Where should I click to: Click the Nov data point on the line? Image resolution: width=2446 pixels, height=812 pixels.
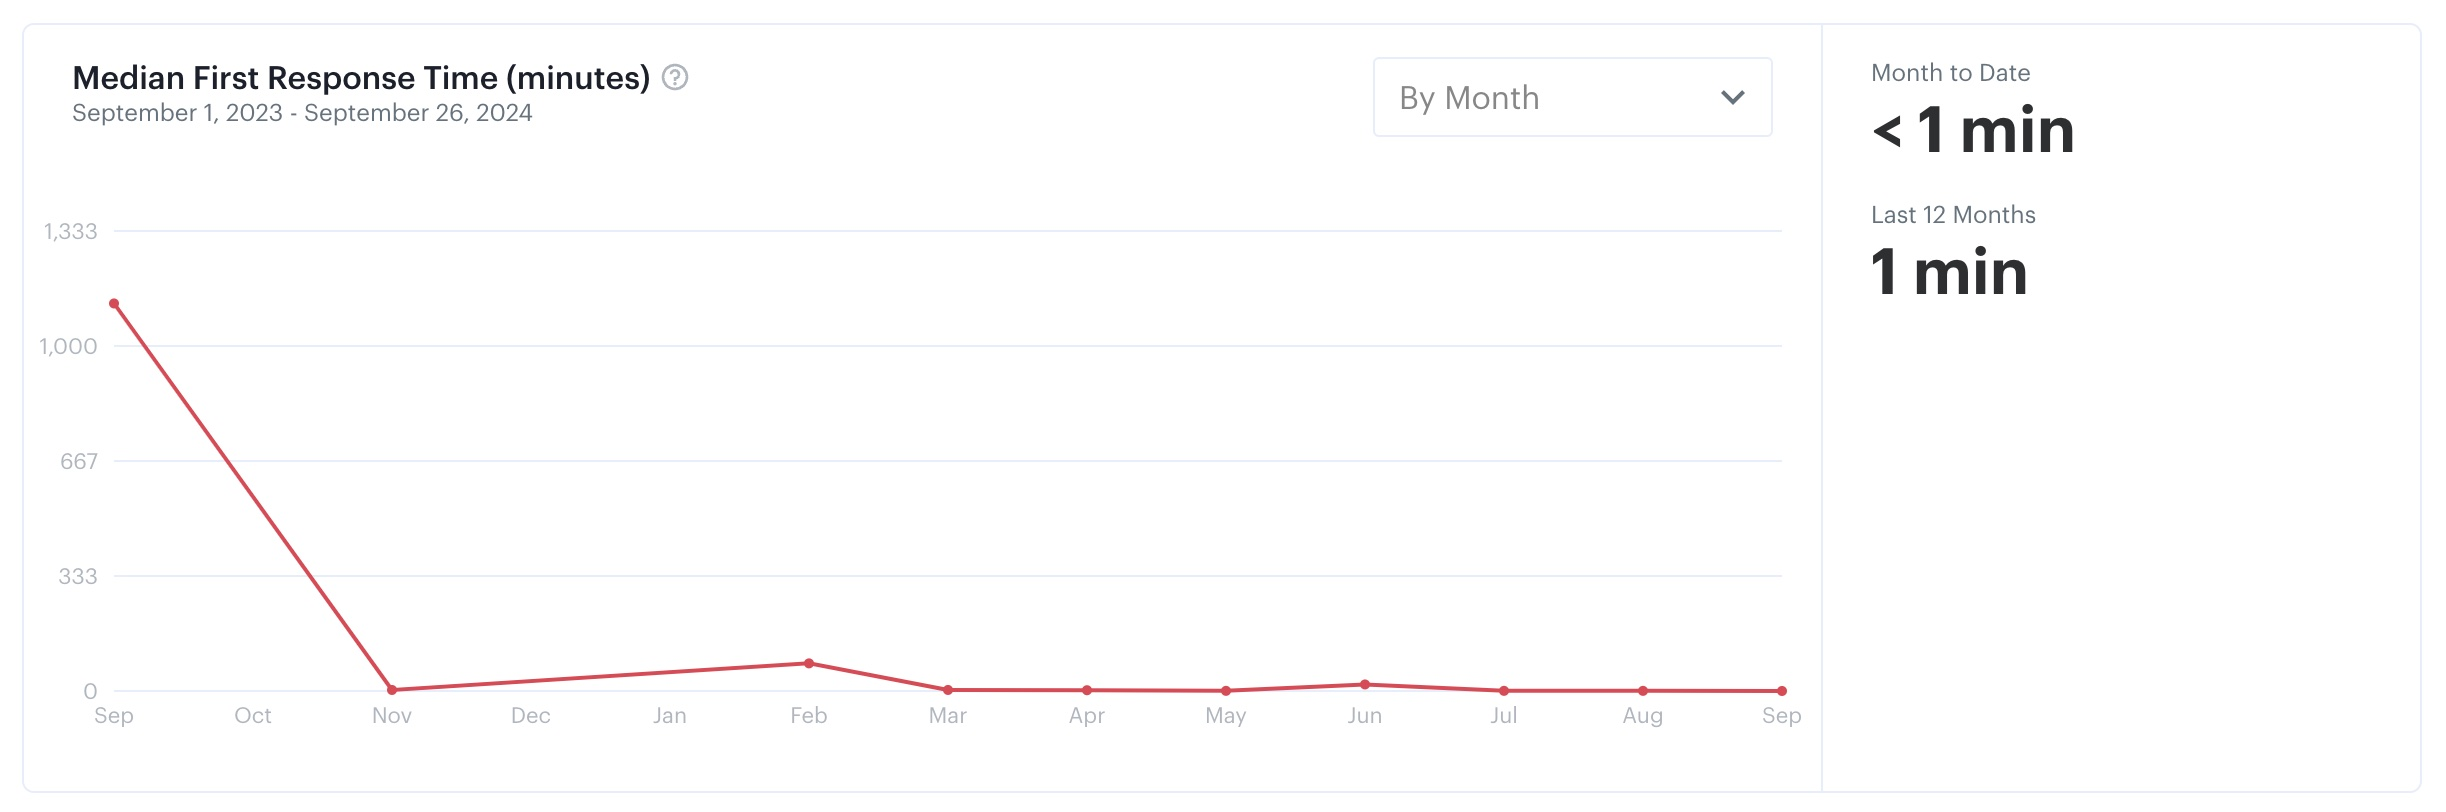click(x=392, y=690)
